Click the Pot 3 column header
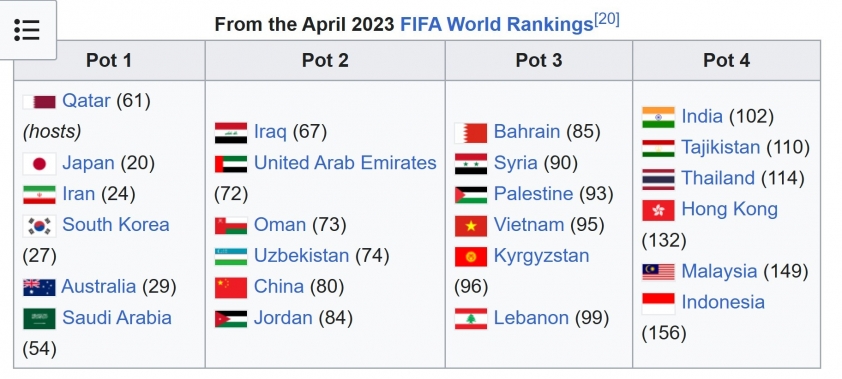 539,60
